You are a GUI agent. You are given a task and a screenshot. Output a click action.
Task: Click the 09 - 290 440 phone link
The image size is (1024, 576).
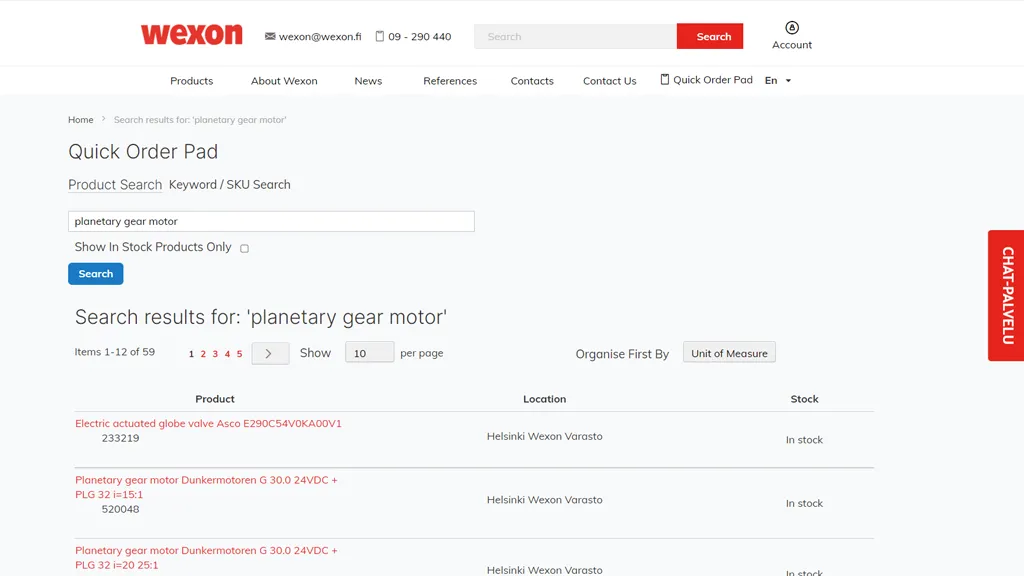click(419, 37)
